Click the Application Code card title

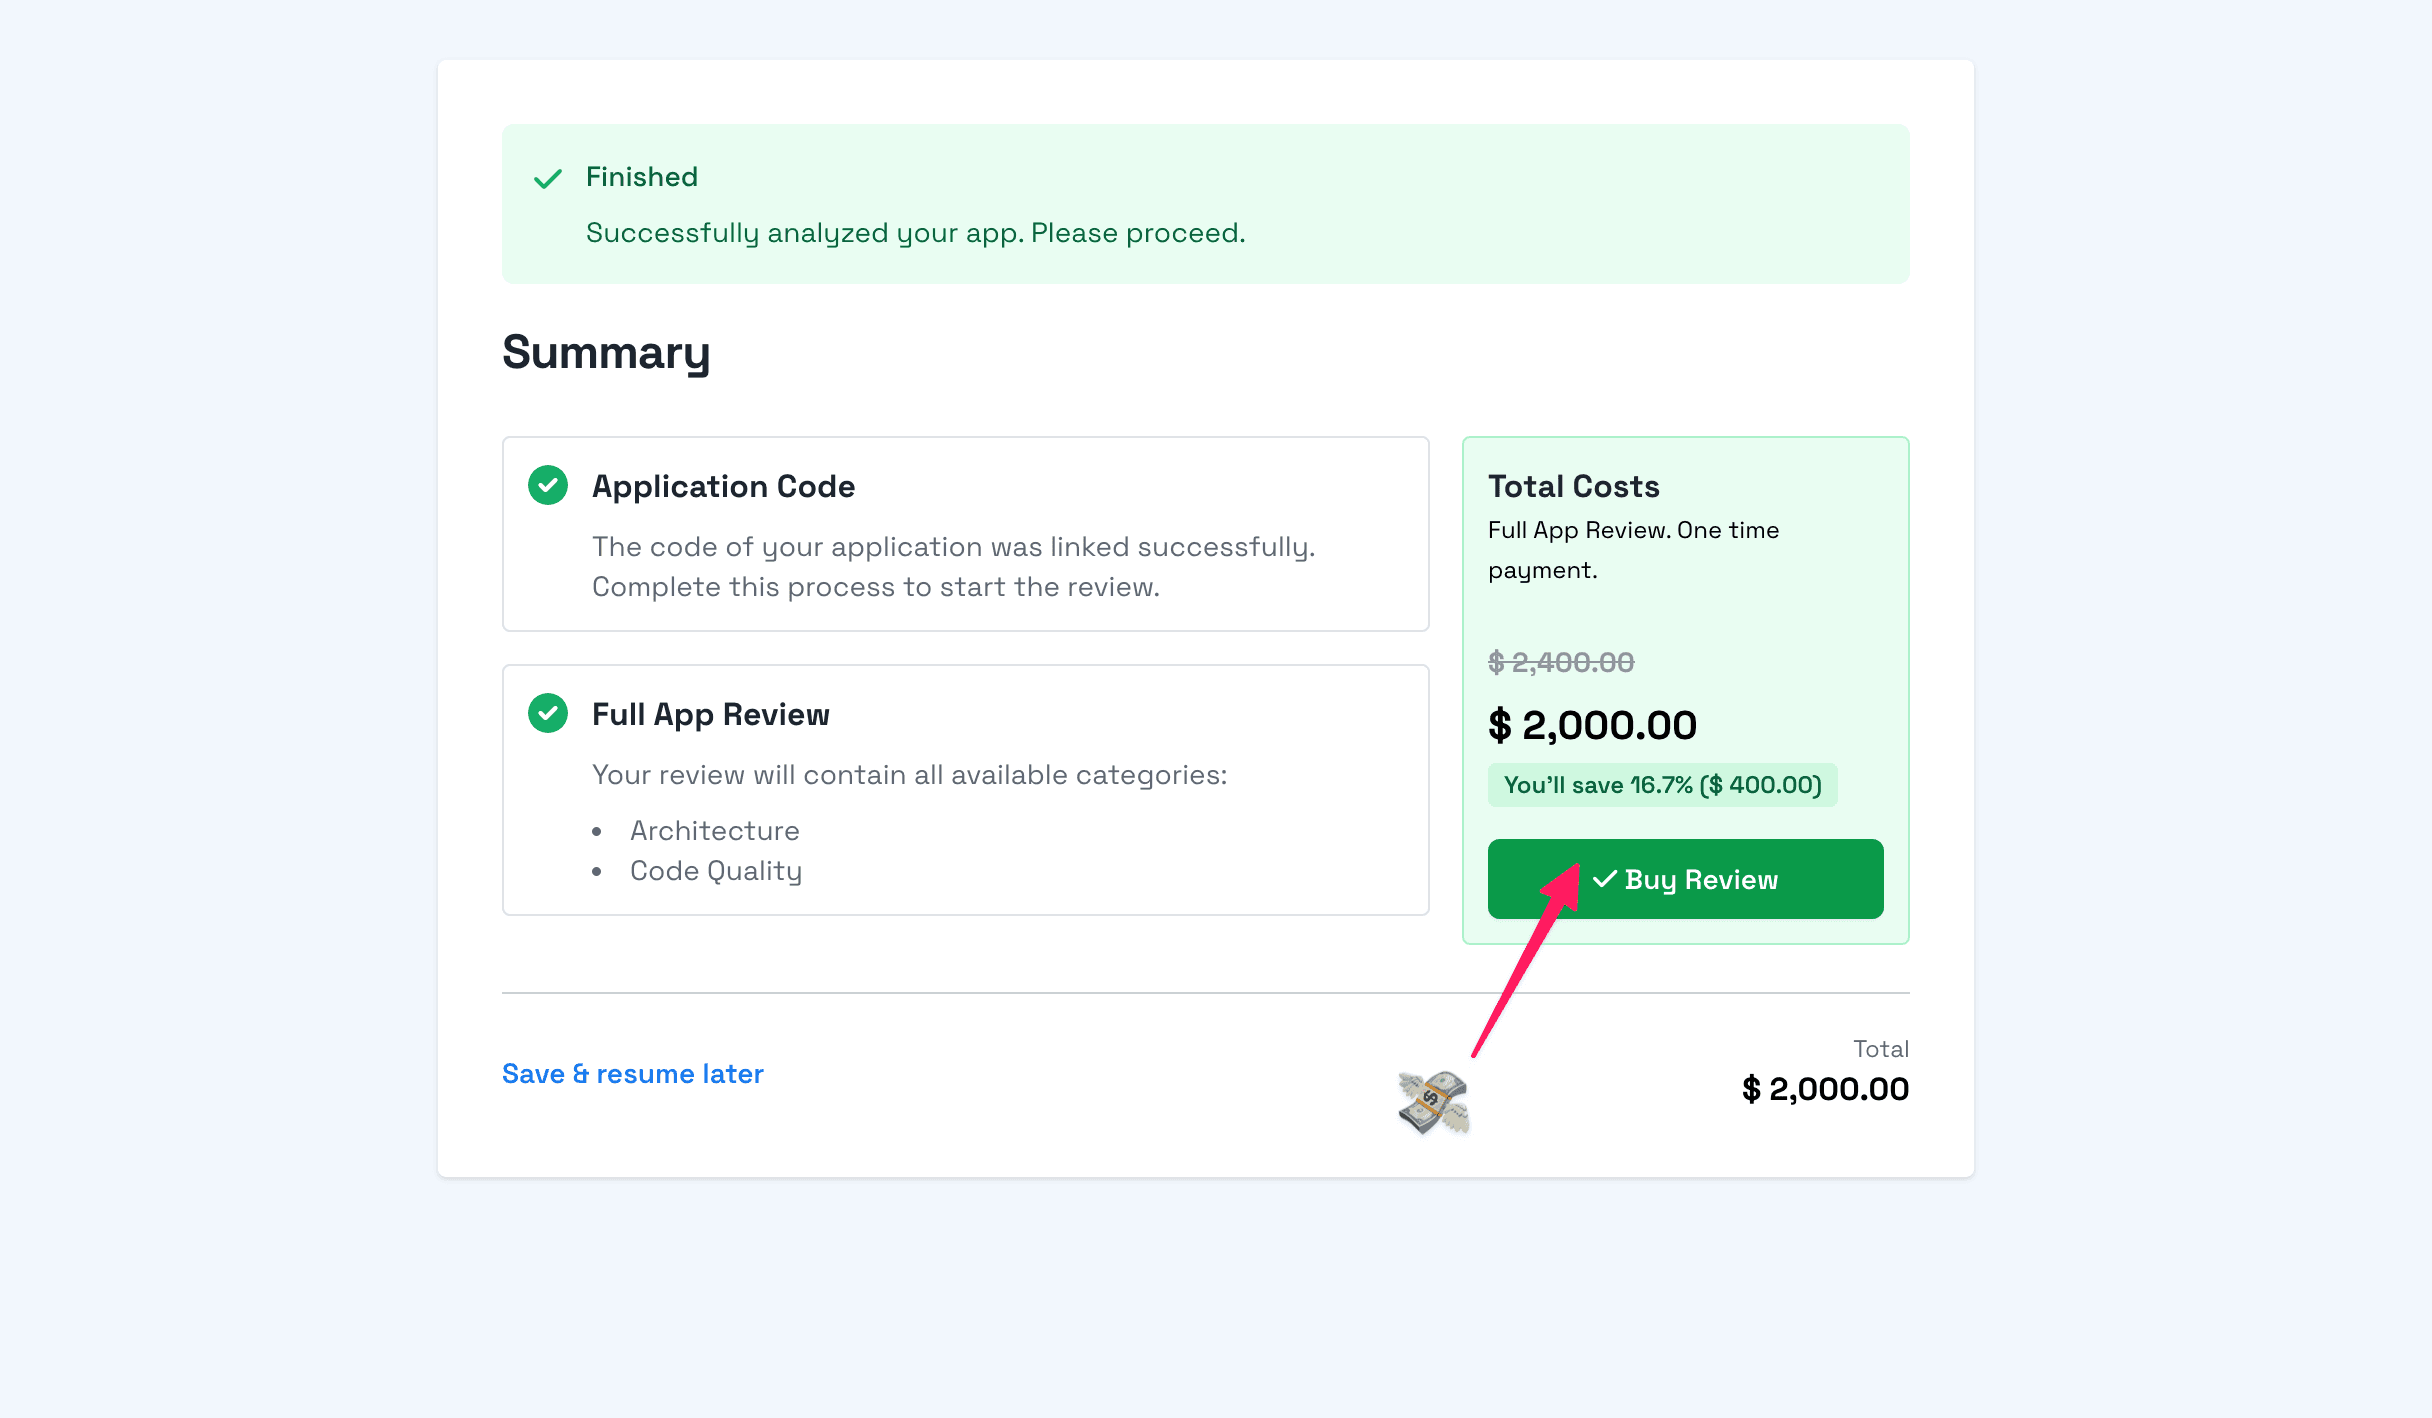(x=723, y=486)
